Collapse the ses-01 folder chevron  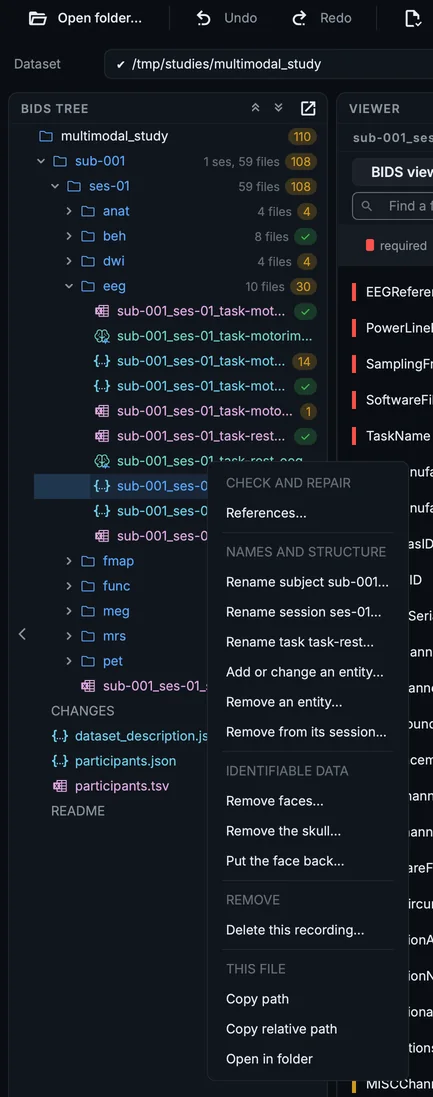pyautogui.click(x=55, y=187)
